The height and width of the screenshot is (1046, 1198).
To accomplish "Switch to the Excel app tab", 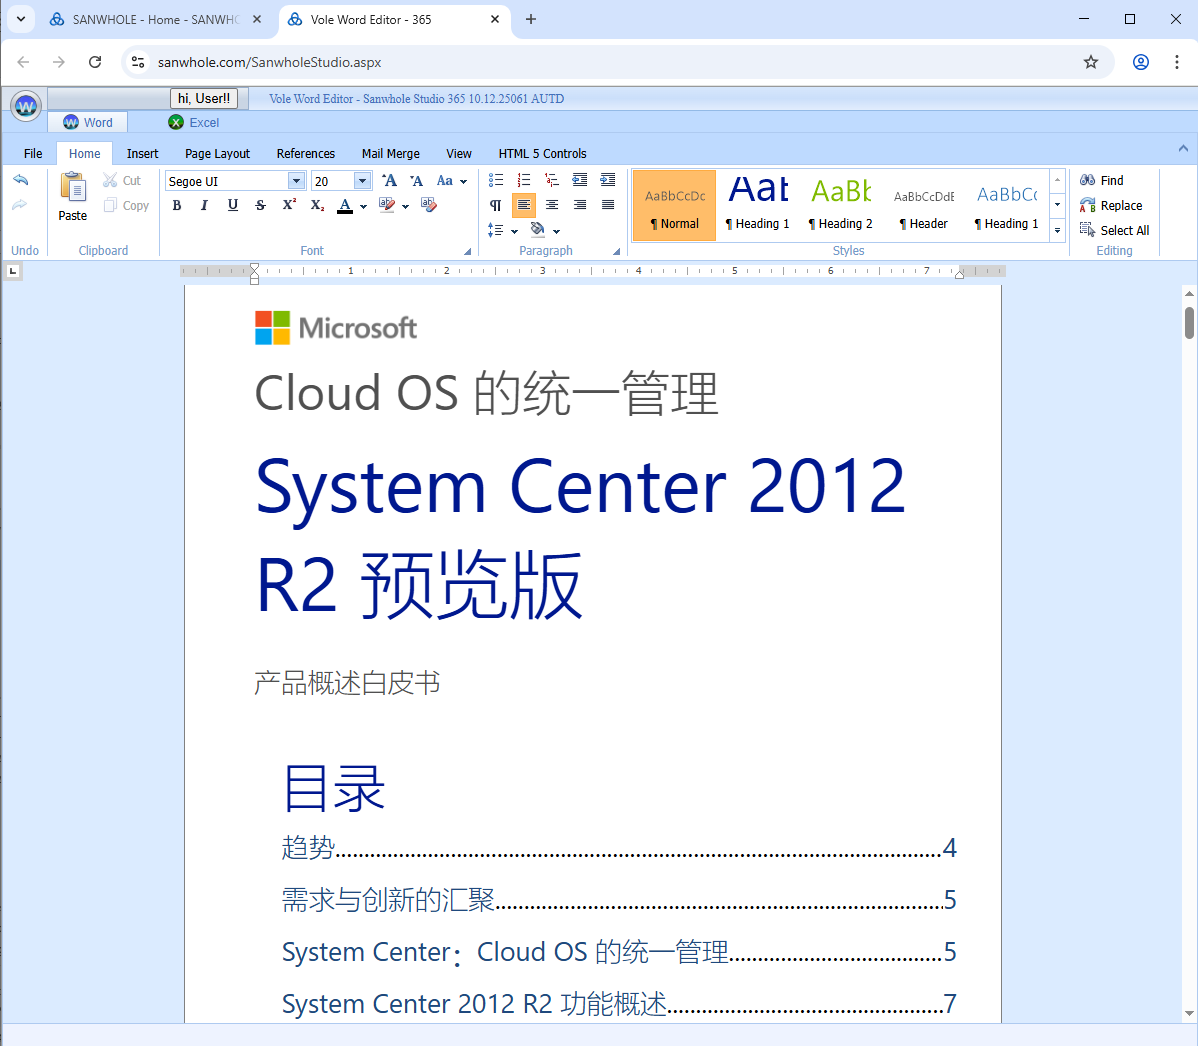I will pyautogui.click(x=194, y=122).
